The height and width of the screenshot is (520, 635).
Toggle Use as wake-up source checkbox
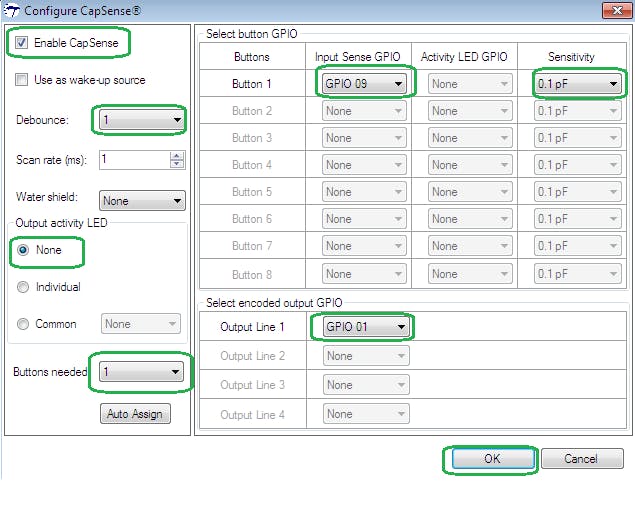[21, 79]
